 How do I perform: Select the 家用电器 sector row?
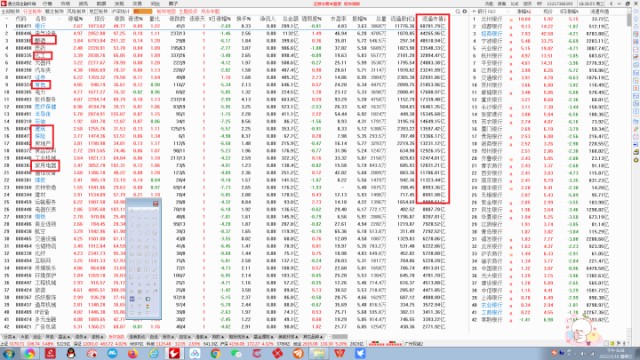223,166
